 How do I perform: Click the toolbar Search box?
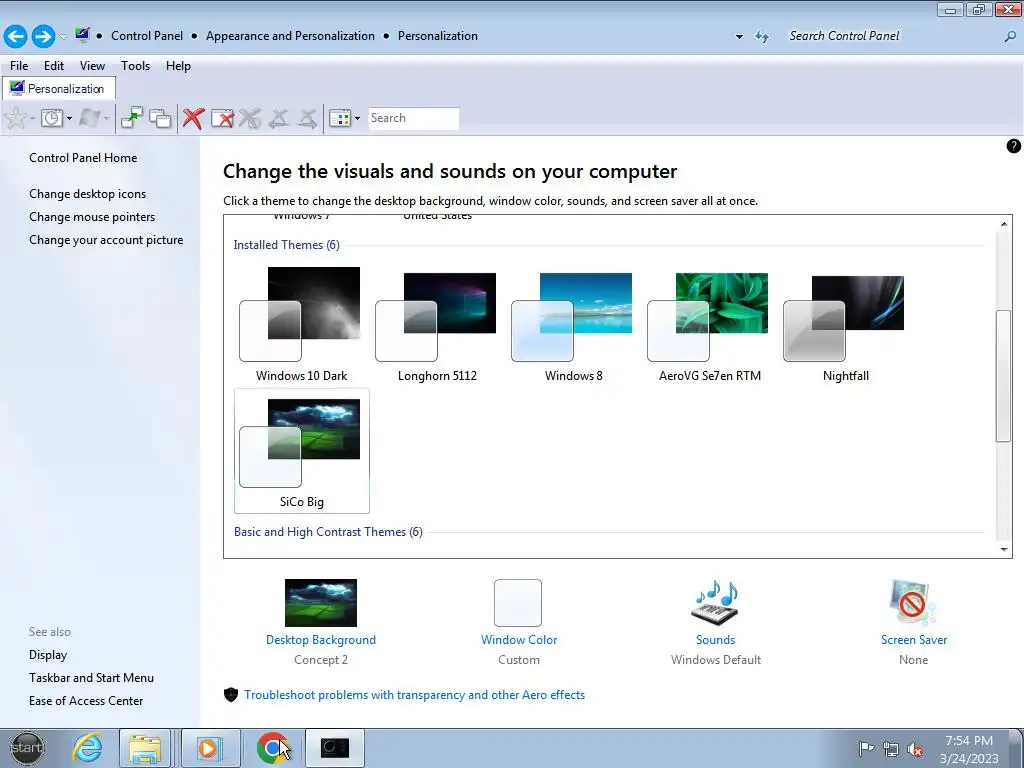(413, 118)
